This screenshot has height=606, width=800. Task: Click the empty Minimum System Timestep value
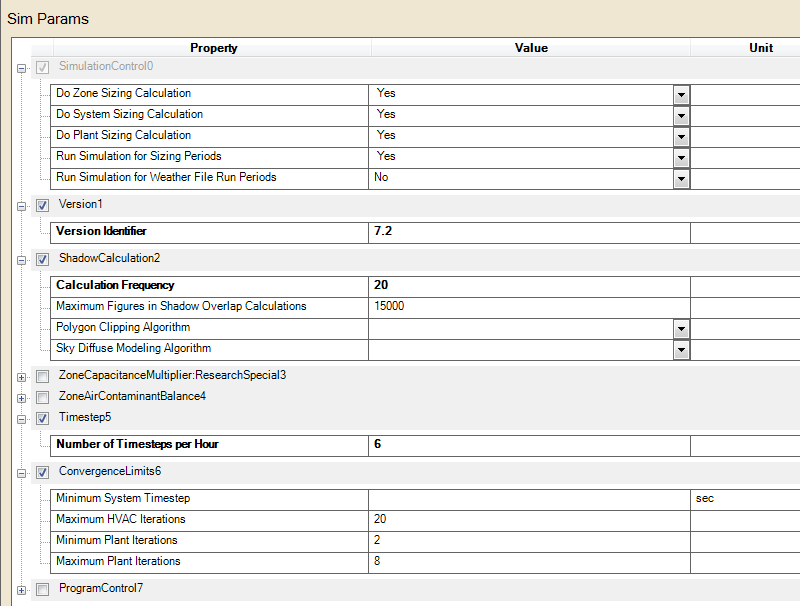pos(529,500)
